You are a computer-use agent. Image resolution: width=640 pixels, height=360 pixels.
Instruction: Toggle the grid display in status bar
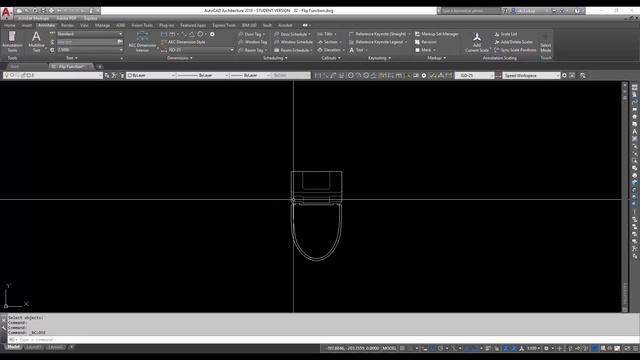pos(403,348)
